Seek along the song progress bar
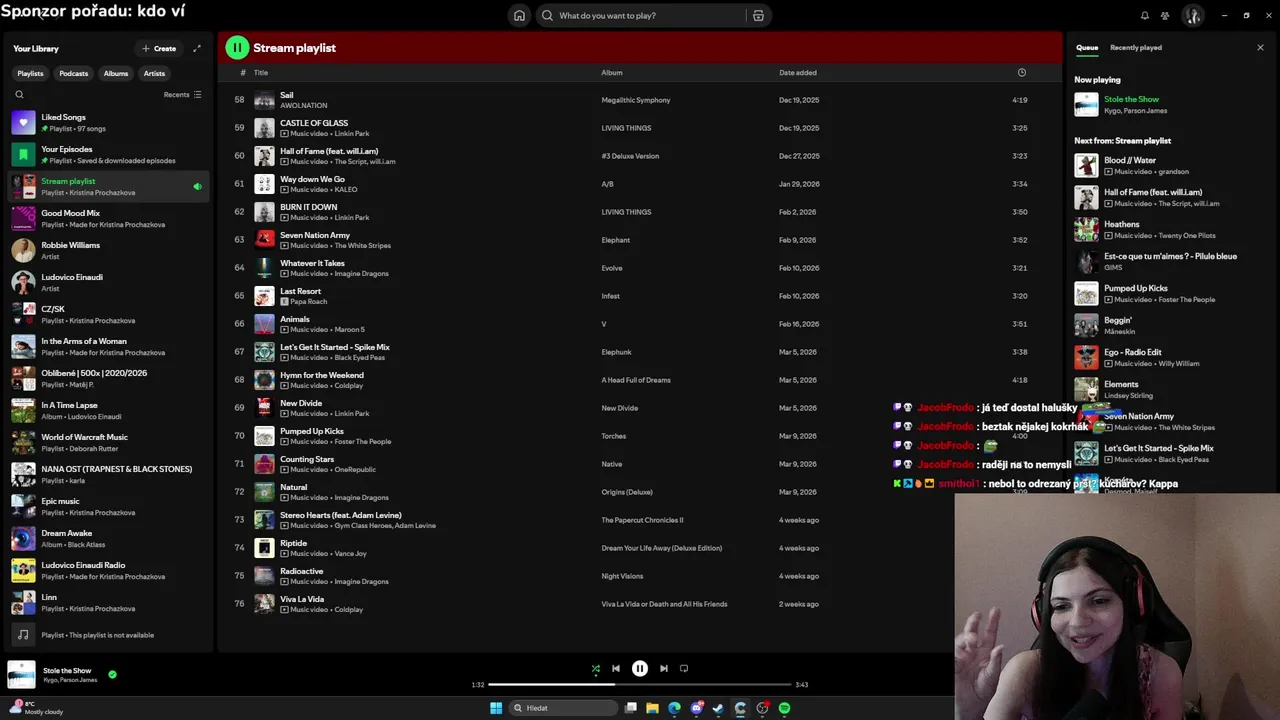 point(640,685)
